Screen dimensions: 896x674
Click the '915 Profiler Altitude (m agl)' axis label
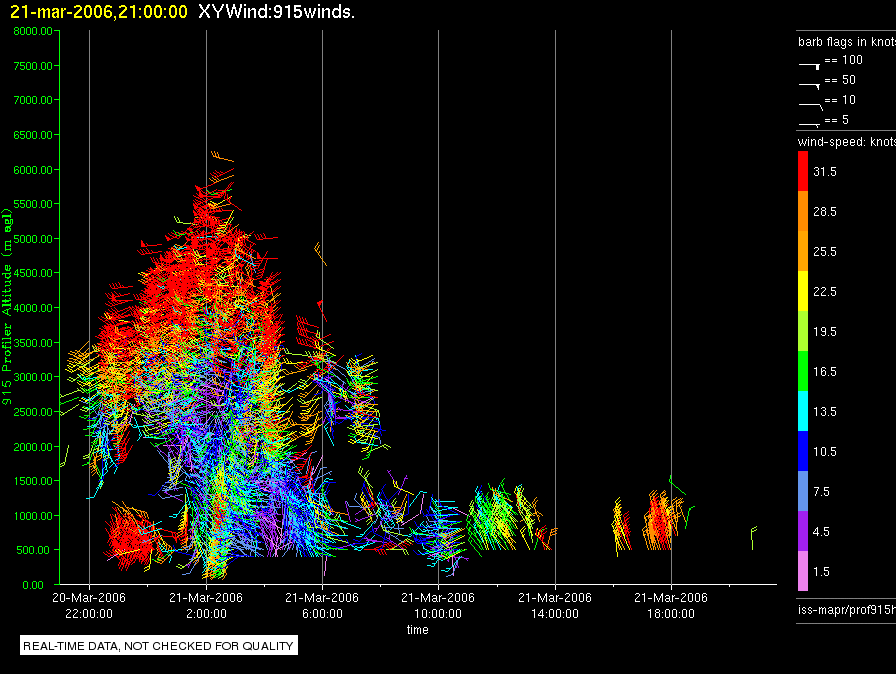(x=7, y=307)
